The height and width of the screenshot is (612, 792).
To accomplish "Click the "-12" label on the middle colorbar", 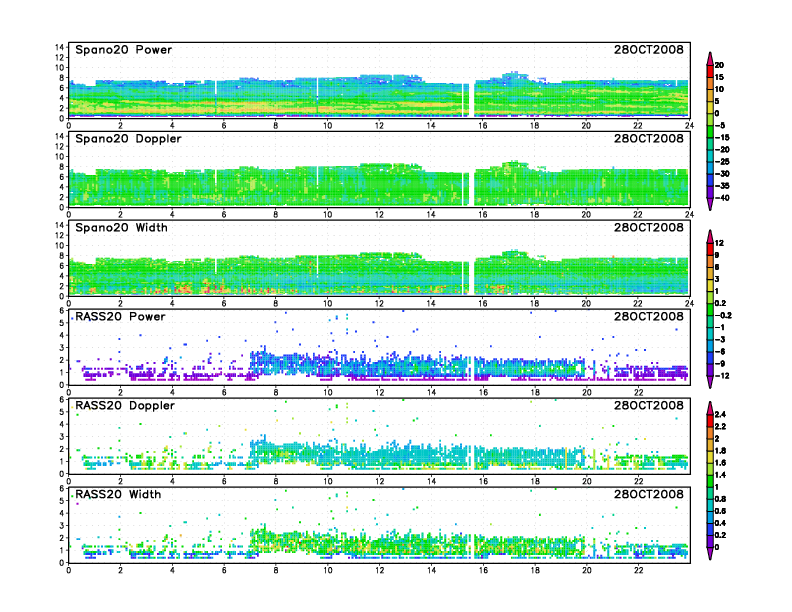I will tap(722, 376).
